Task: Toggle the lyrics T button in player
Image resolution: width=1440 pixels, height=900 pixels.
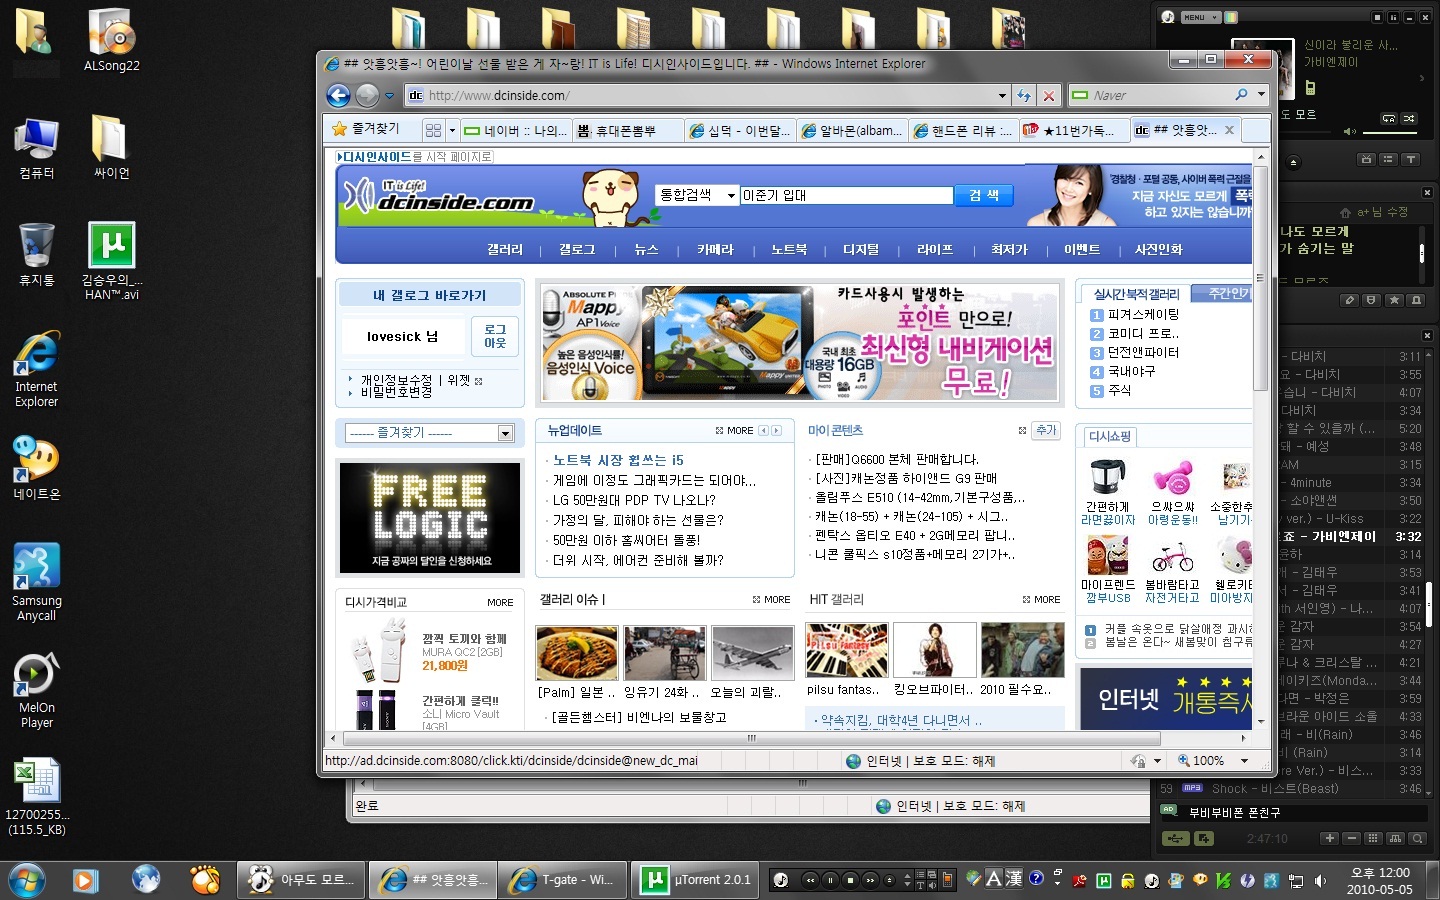Action: pos(1411,159)
